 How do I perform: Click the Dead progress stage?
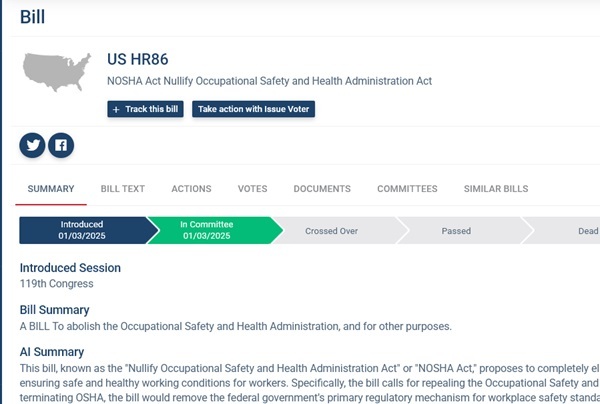click(585, 231)
